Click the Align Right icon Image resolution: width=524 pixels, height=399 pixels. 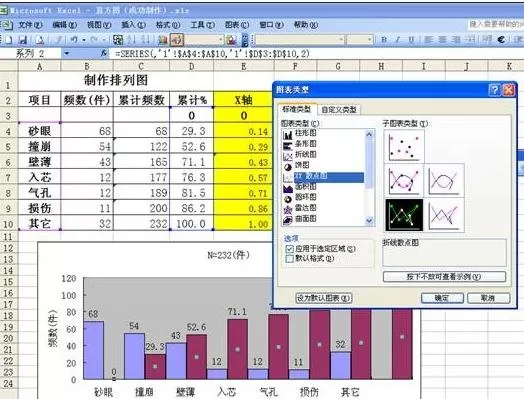pyautogui.click(x=456, y=40)
